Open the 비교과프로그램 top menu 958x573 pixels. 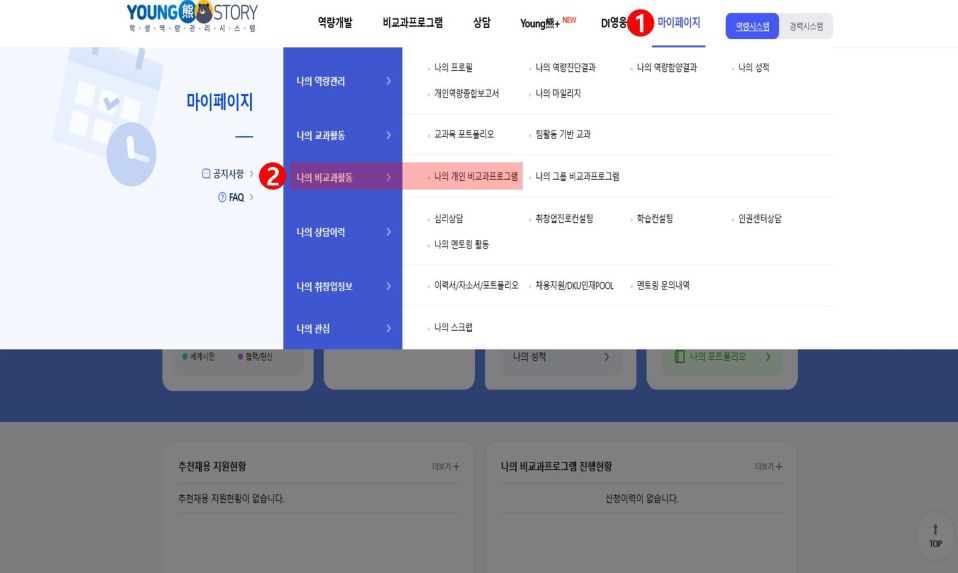tap(412, 23)
